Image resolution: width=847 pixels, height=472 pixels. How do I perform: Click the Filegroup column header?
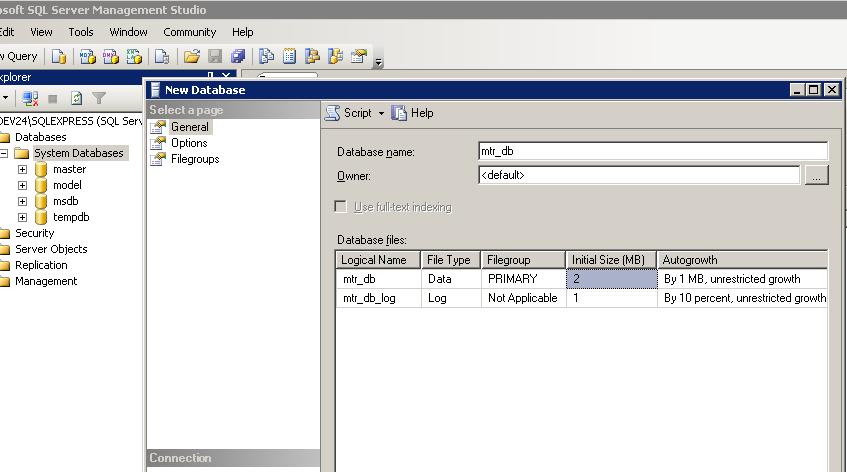(x=523, y=260)
